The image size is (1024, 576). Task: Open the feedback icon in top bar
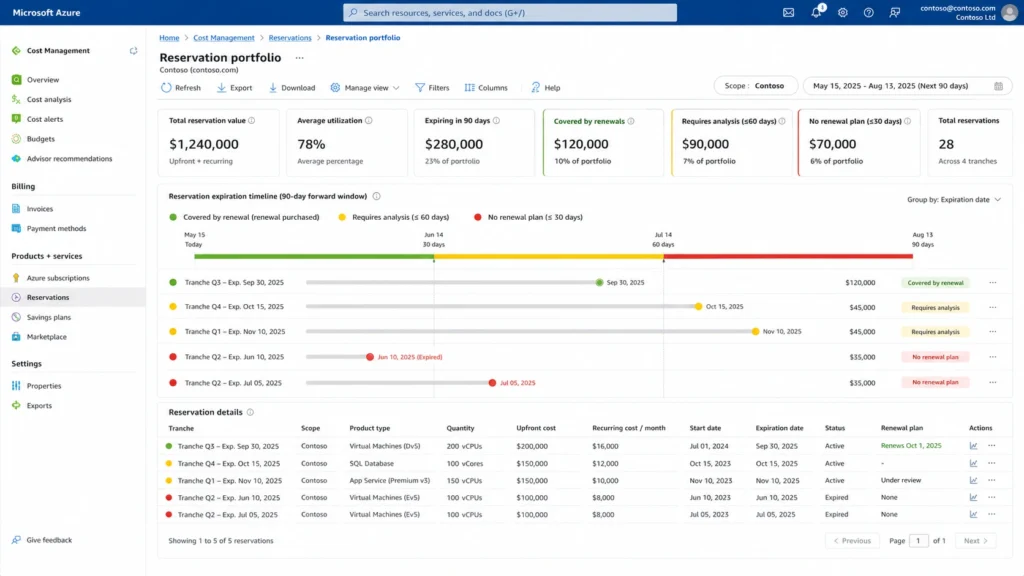pyautogui.click(x=895, y=12)
